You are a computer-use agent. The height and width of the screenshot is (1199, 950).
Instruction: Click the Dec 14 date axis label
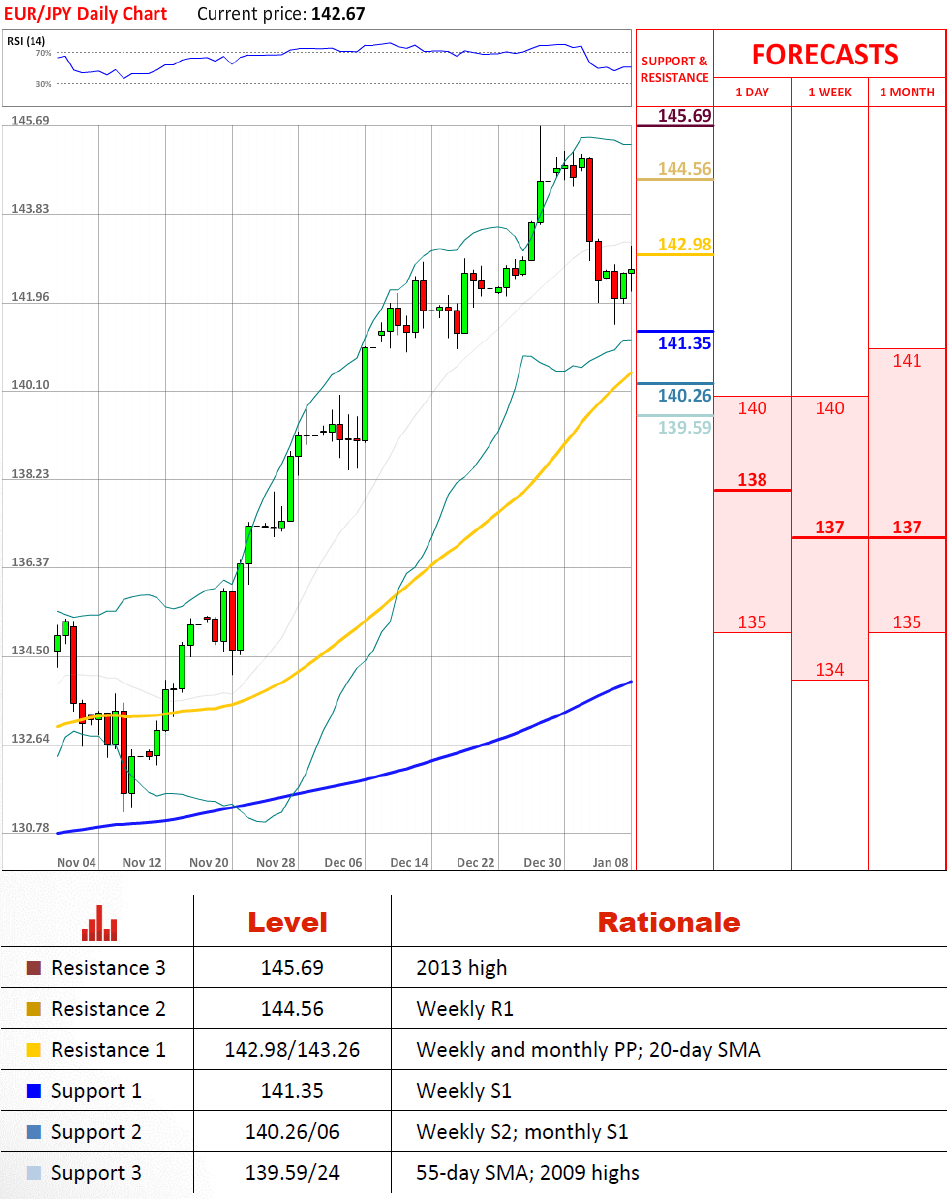409,862
